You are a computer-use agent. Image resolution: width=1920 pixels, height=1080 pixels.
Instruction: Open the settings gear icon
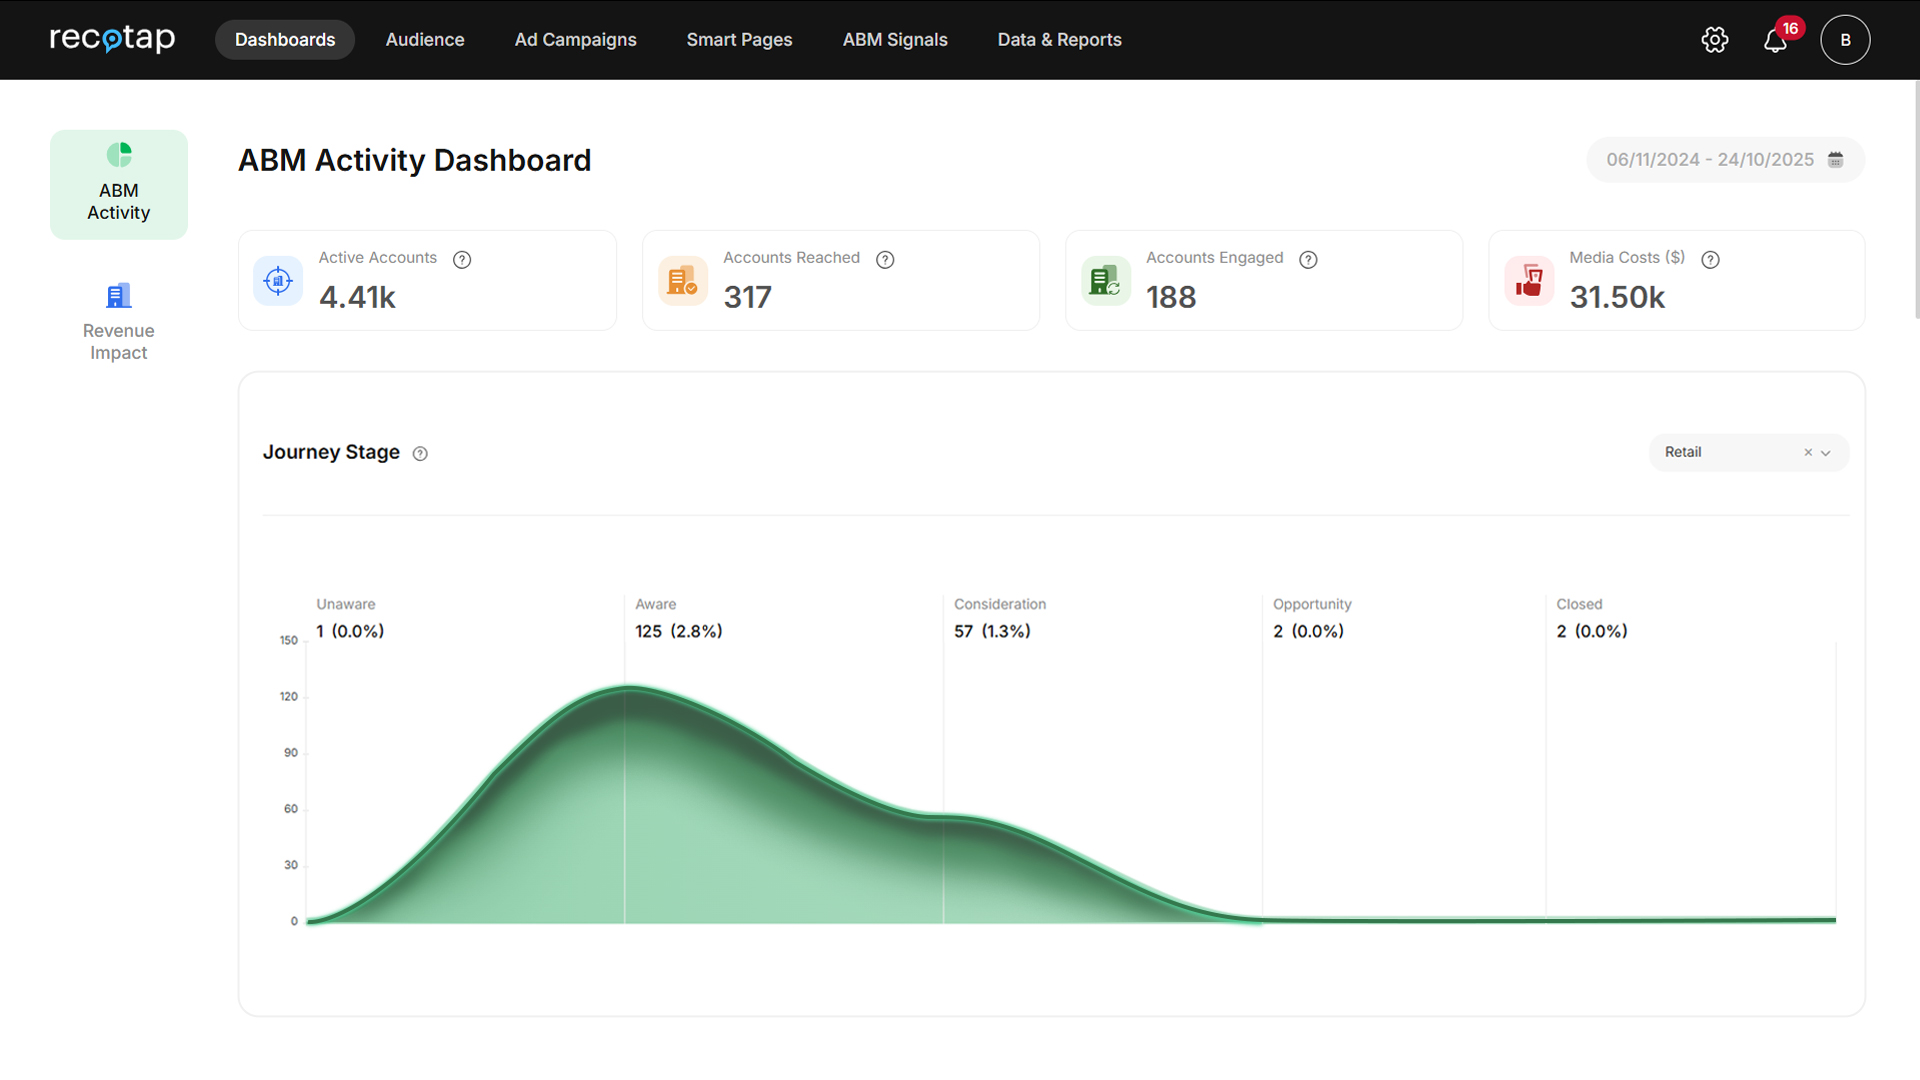coord(1715,40)
